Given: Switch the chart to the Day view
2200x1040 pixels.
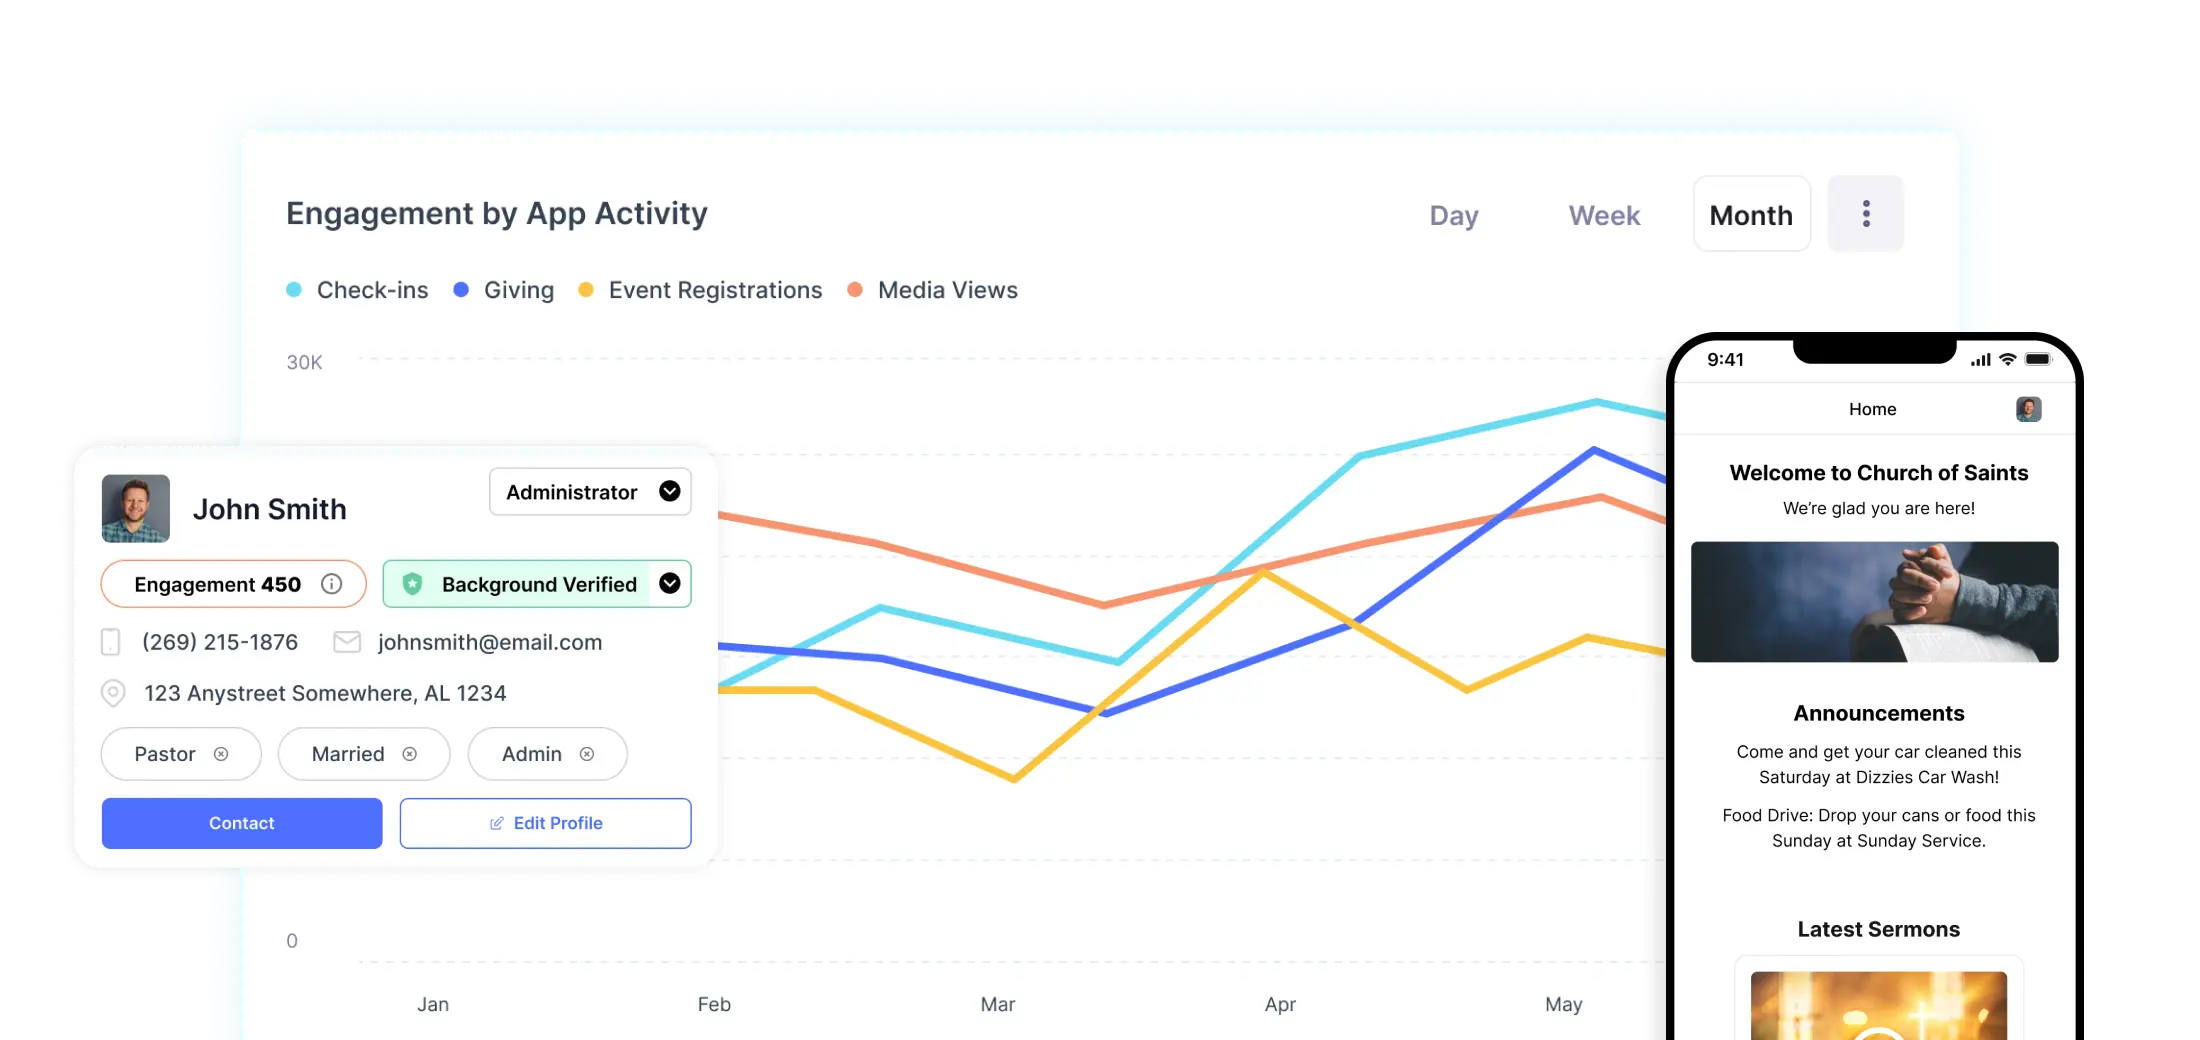Looking at the screenshot, I should 1453,215.
